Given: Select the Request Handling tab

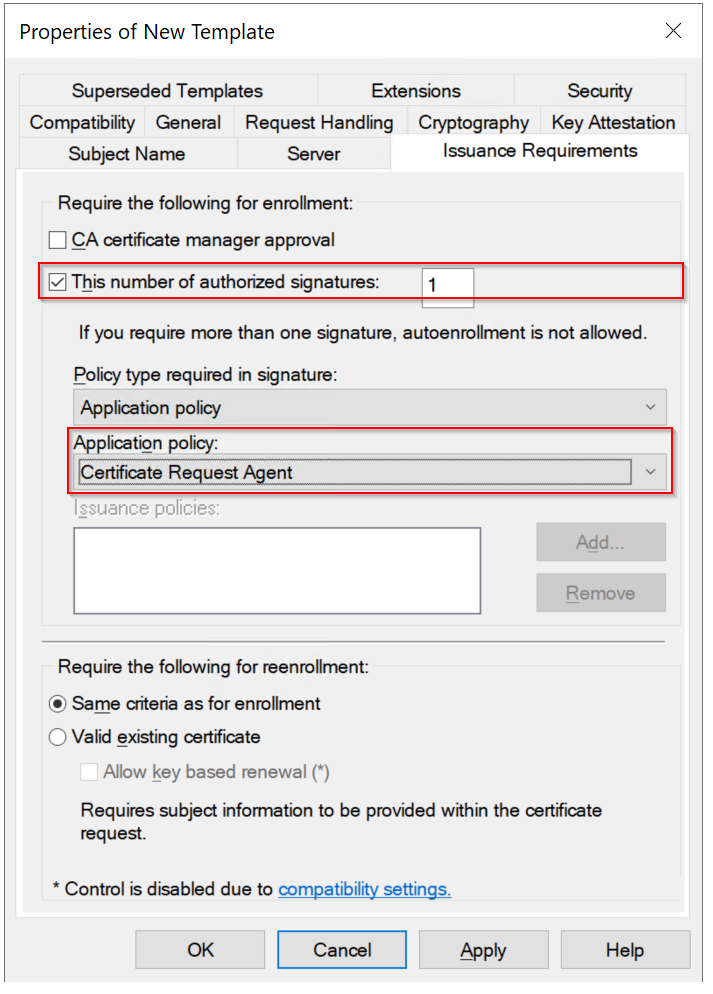Looking at the screenshot, I should (x=319, y=122).
